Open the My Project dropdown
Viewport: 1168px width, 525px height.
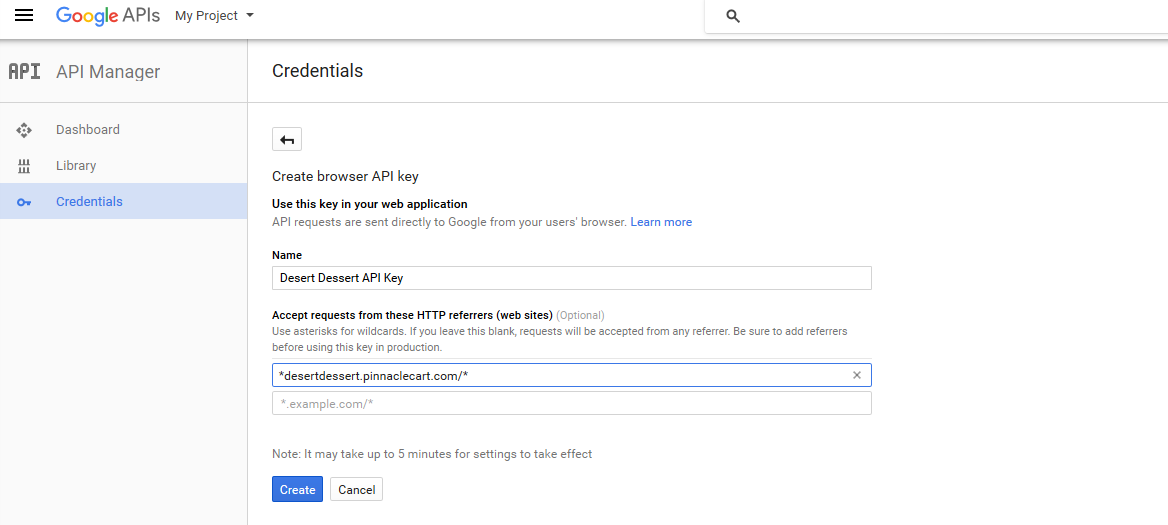(x=215, y=16)
